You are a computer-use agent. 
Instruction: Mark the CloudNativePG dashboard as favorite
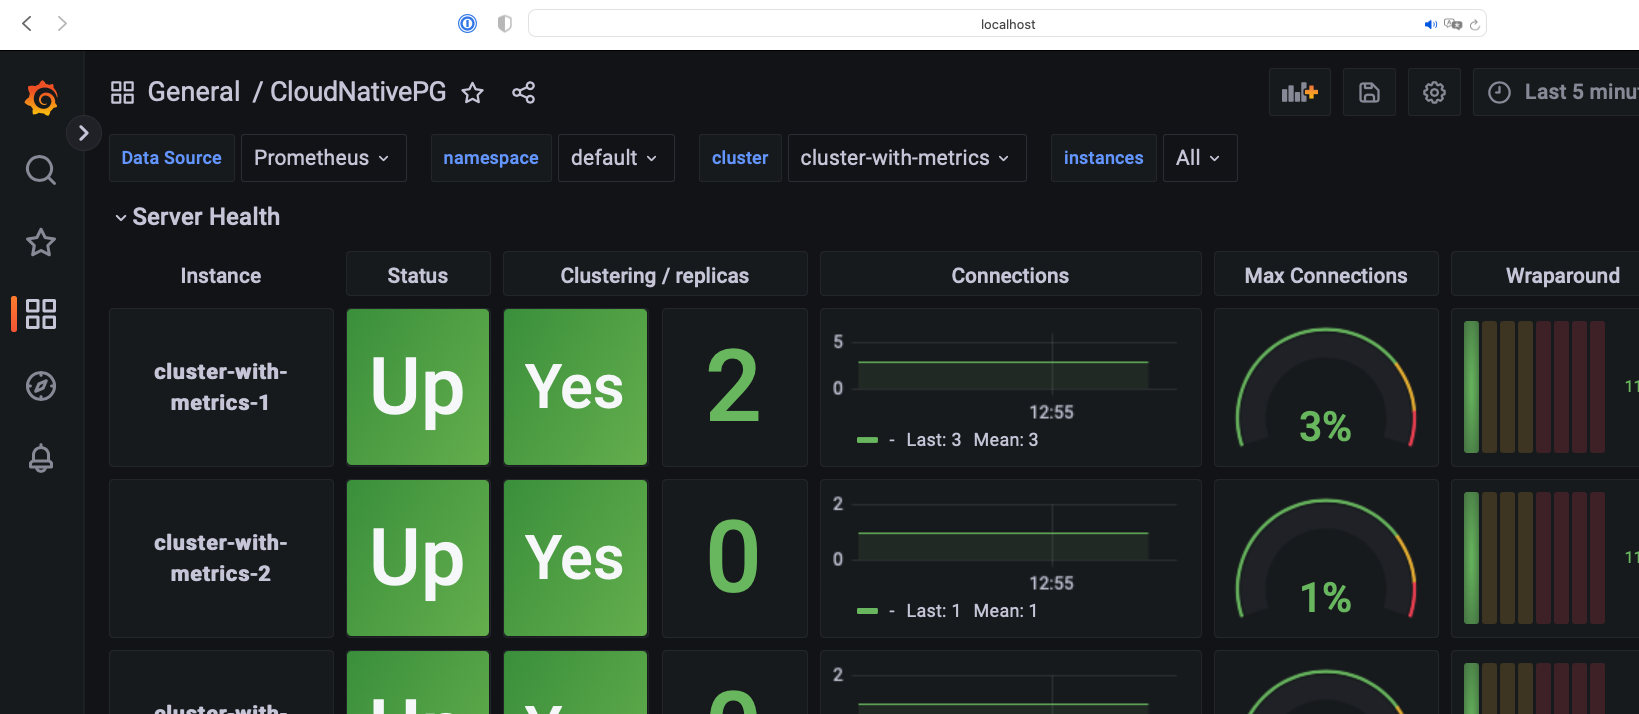coord(473,93)
